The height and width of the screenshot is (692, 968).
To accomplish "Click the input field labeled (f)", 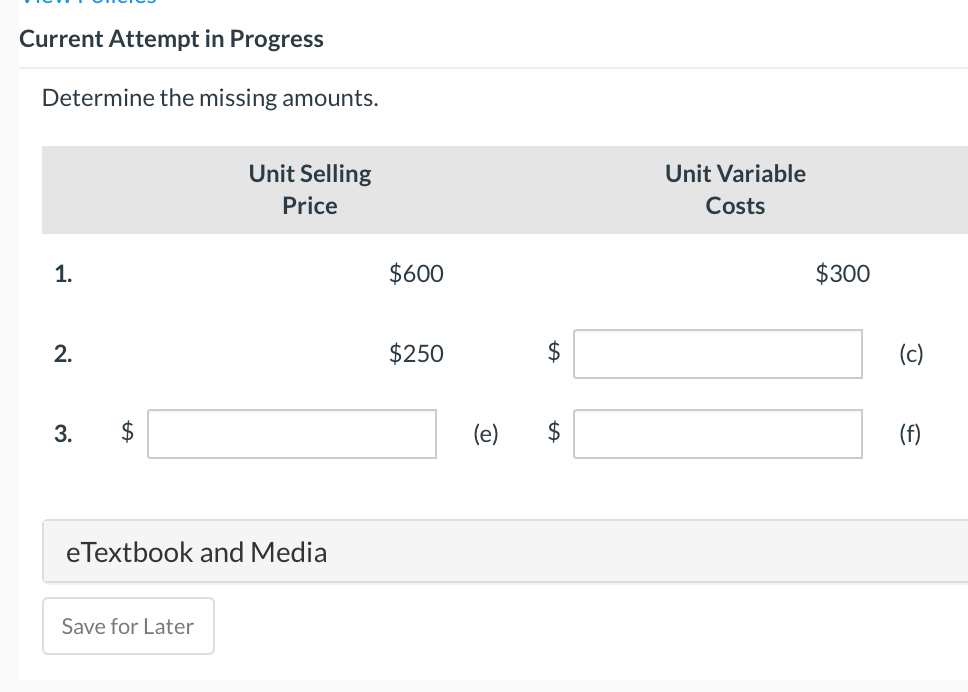I will point(717,433).
